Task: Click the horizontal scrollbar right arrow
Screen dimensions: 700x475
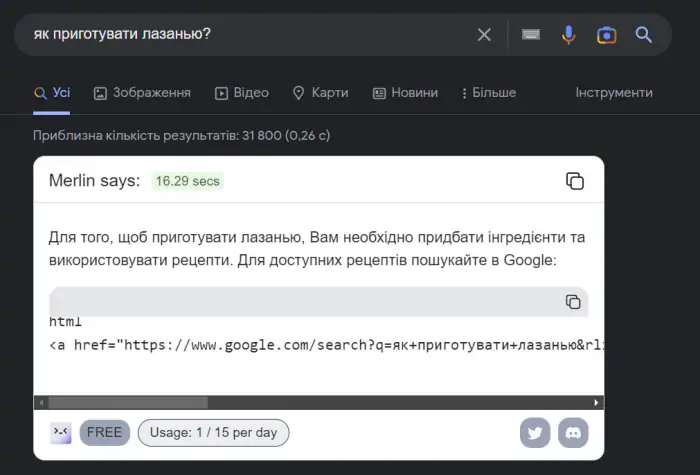Action: point(598,403)
